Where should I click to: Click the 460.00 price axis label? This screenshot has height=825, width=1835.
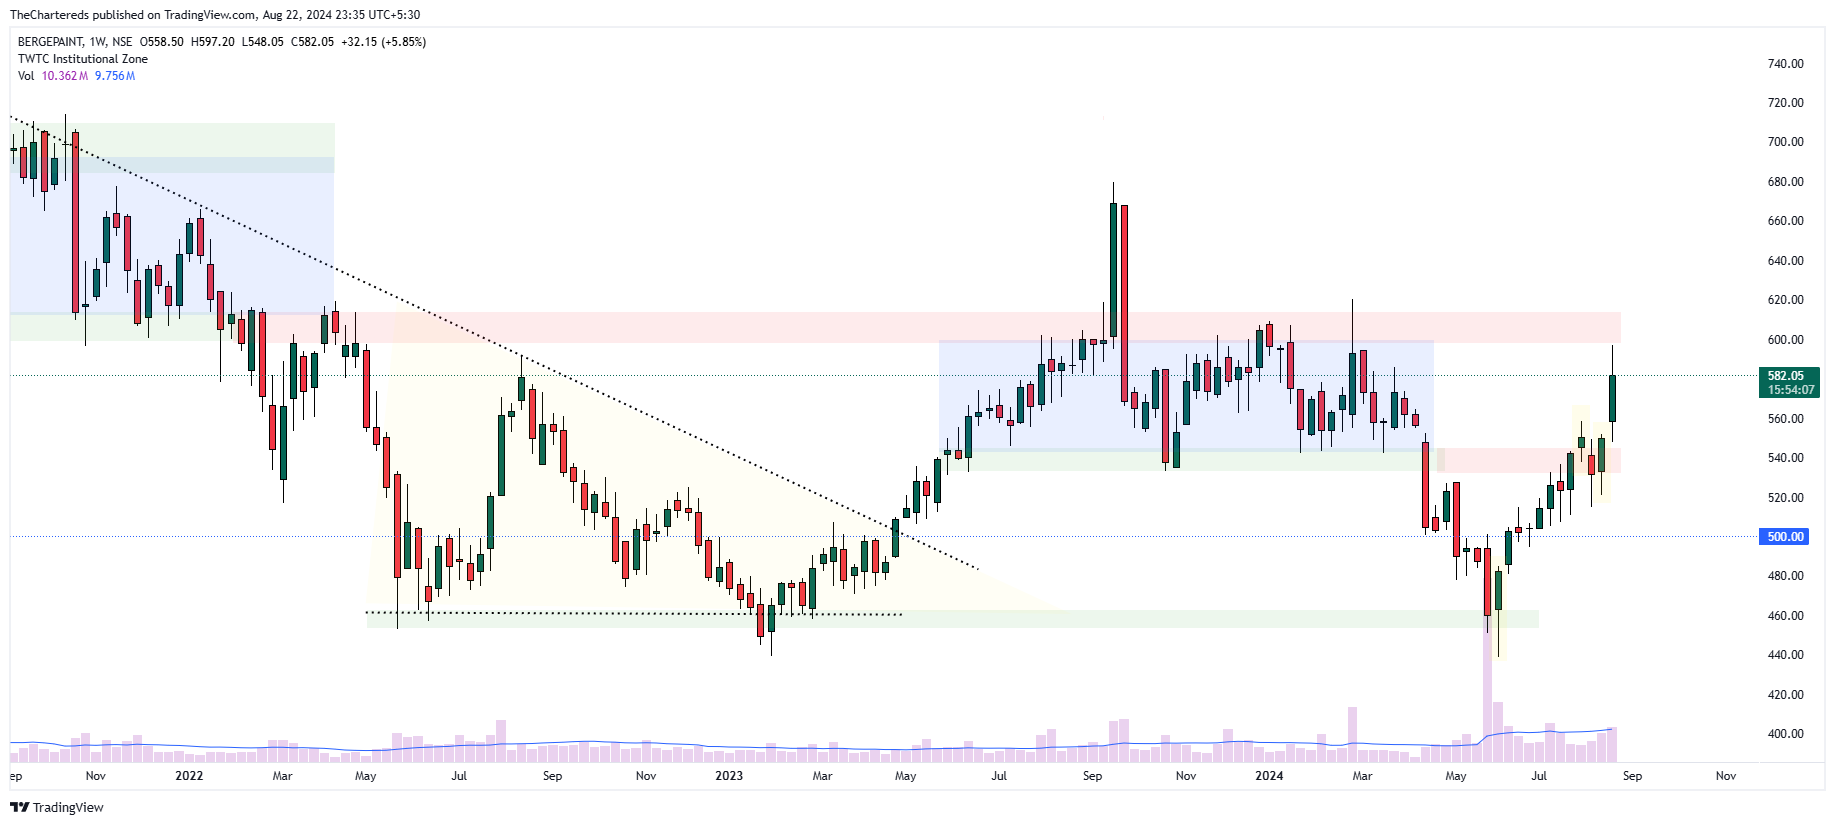pyautogui.click(x=1785, y=616)
